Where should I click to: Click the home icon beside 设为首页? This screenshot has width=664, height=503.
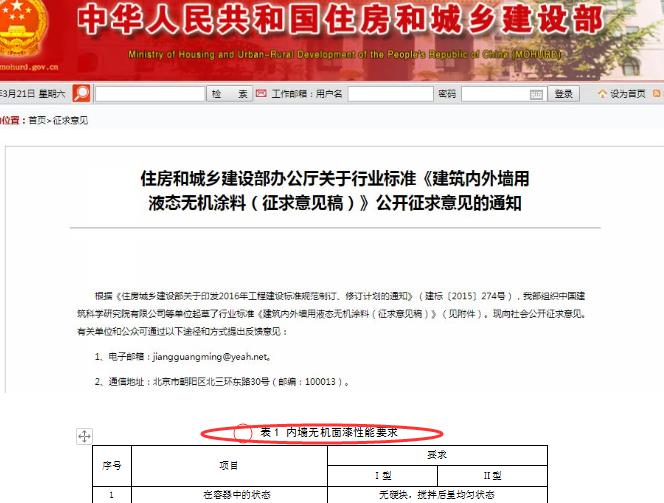click(x=602, y=94)
